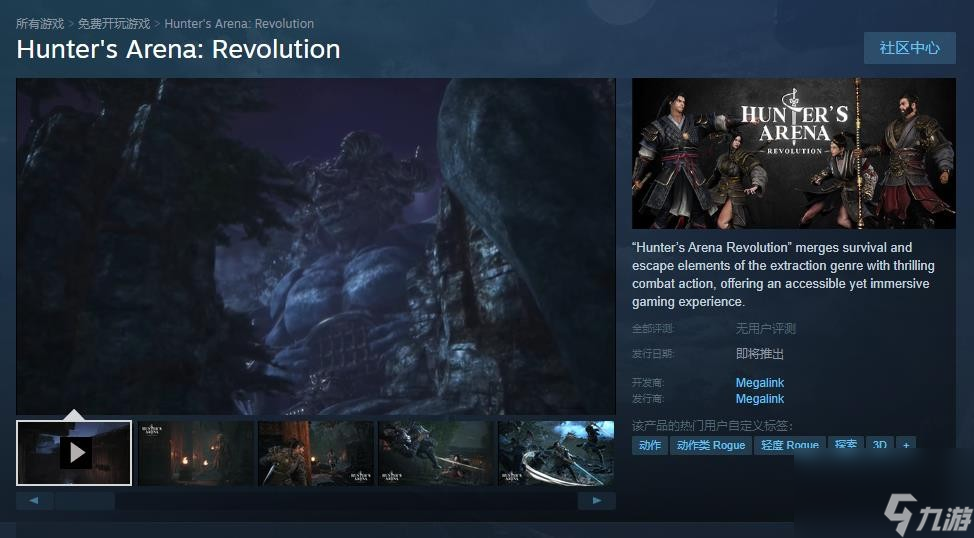The height and width of the screenshot is (538, 974).
Task: Go to 所有游戏 breadcrumb link
Action: pos(40,24)
